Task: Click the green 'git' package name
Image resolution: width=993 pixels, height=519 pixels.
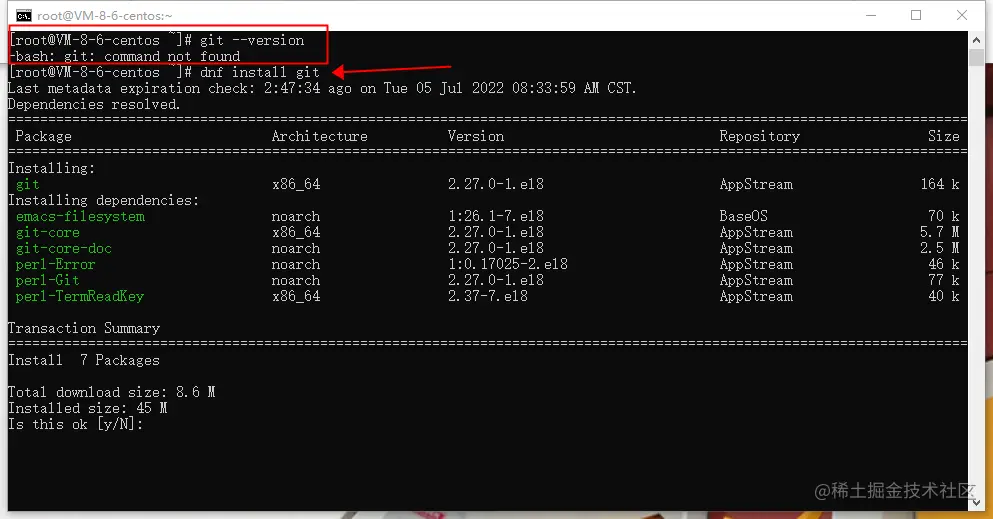Action: click(28, 184)
